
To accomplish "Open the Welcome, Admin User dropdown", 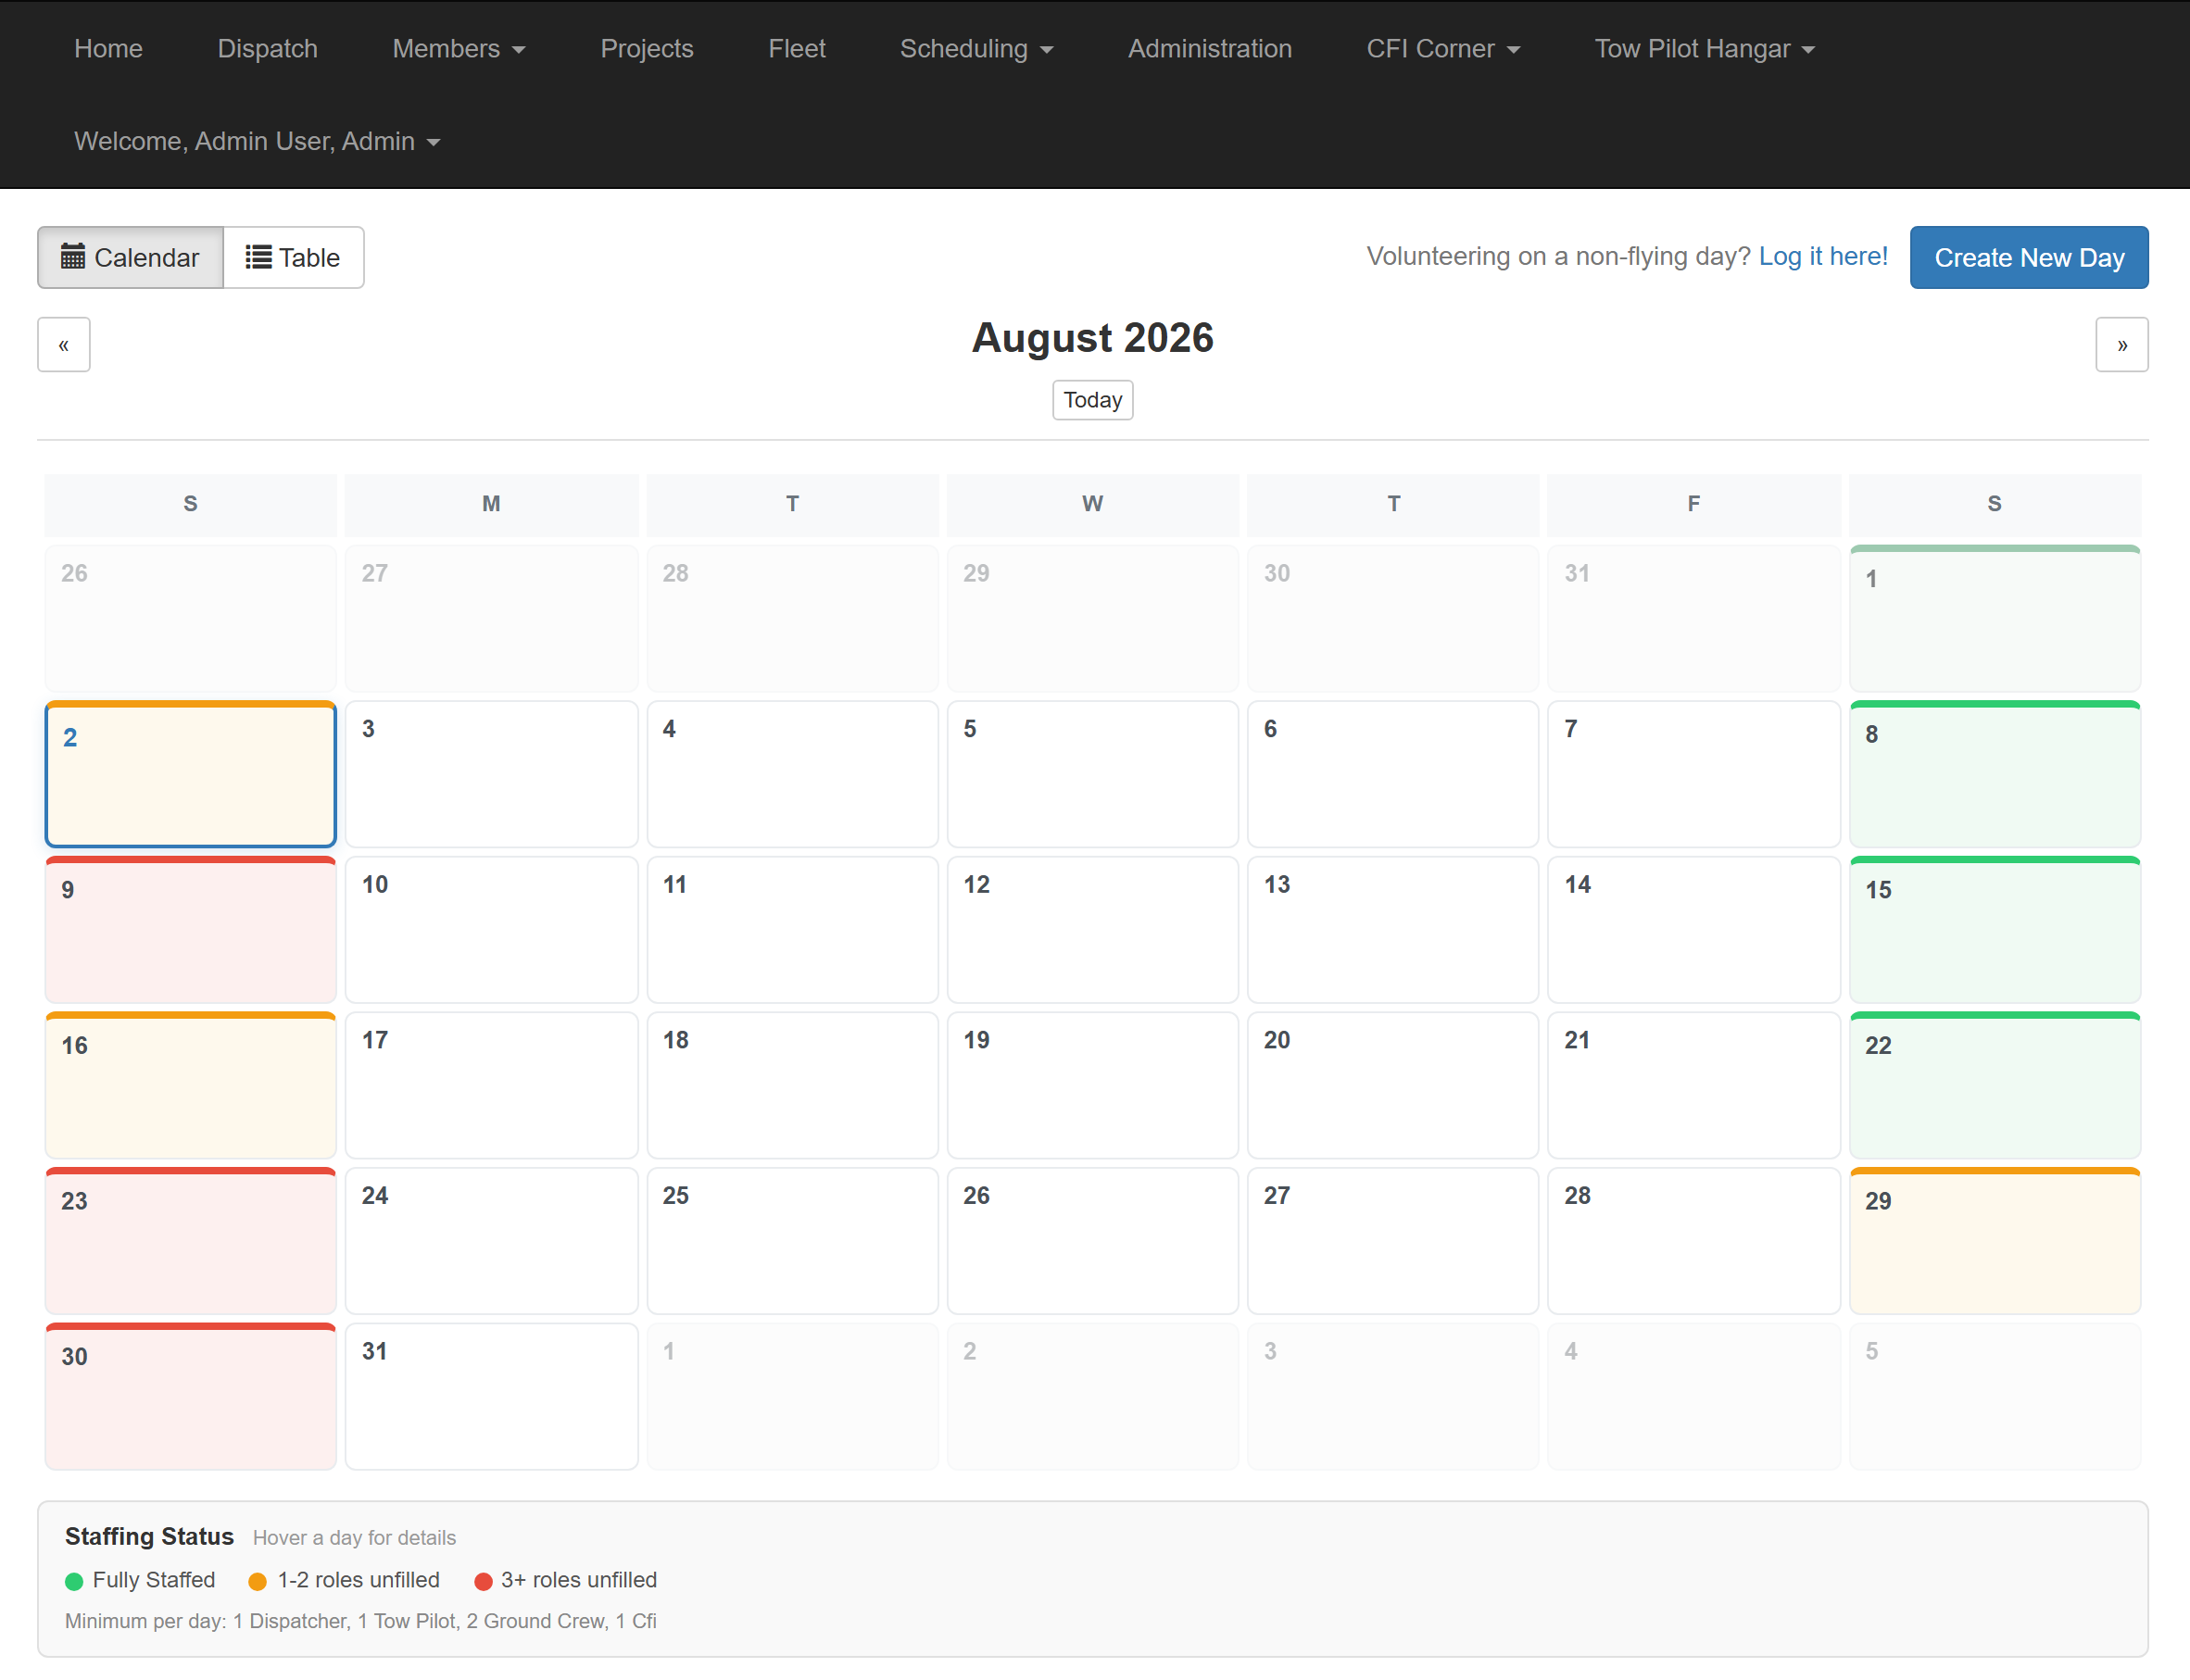I will pyautogui.click(x=257, y=141).
